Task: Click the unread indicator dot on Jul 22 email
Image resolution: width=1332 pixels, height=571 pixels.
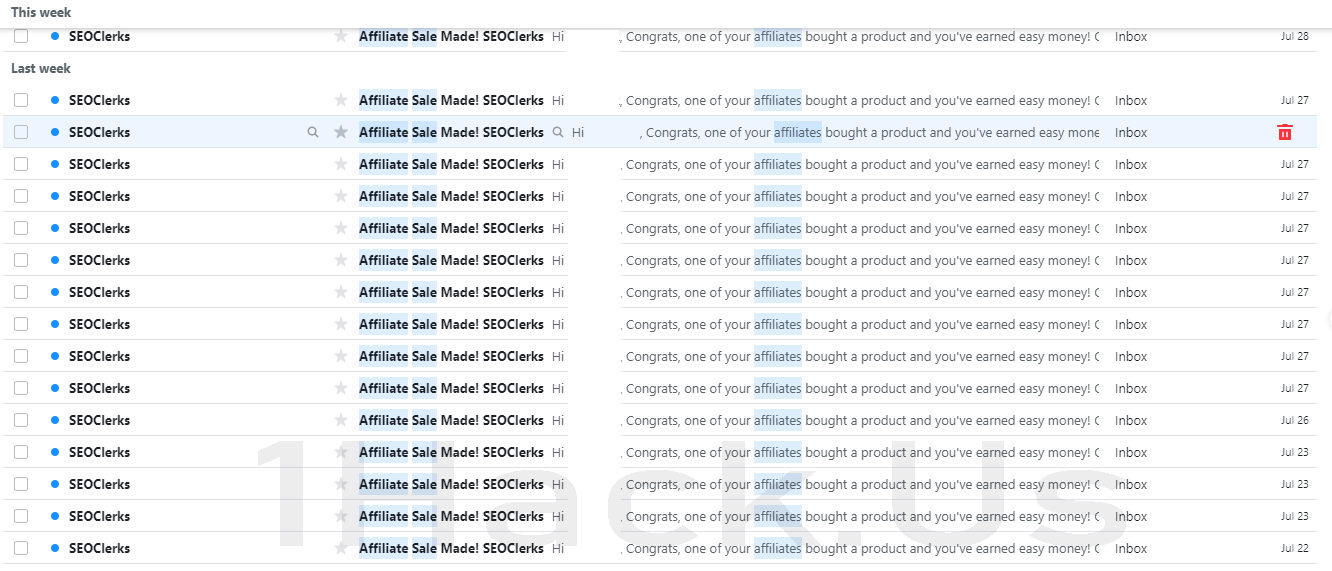Action: tap(54, 548)
